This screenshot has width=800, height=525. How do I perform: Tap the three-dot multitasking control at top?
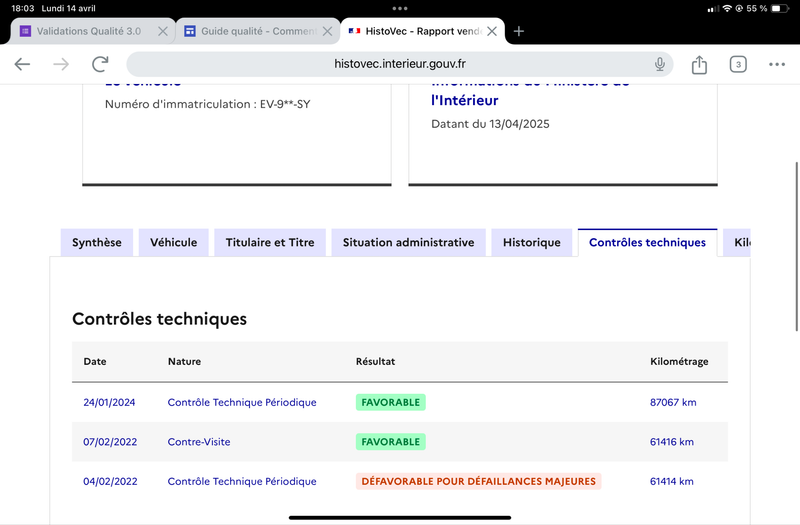400,8
